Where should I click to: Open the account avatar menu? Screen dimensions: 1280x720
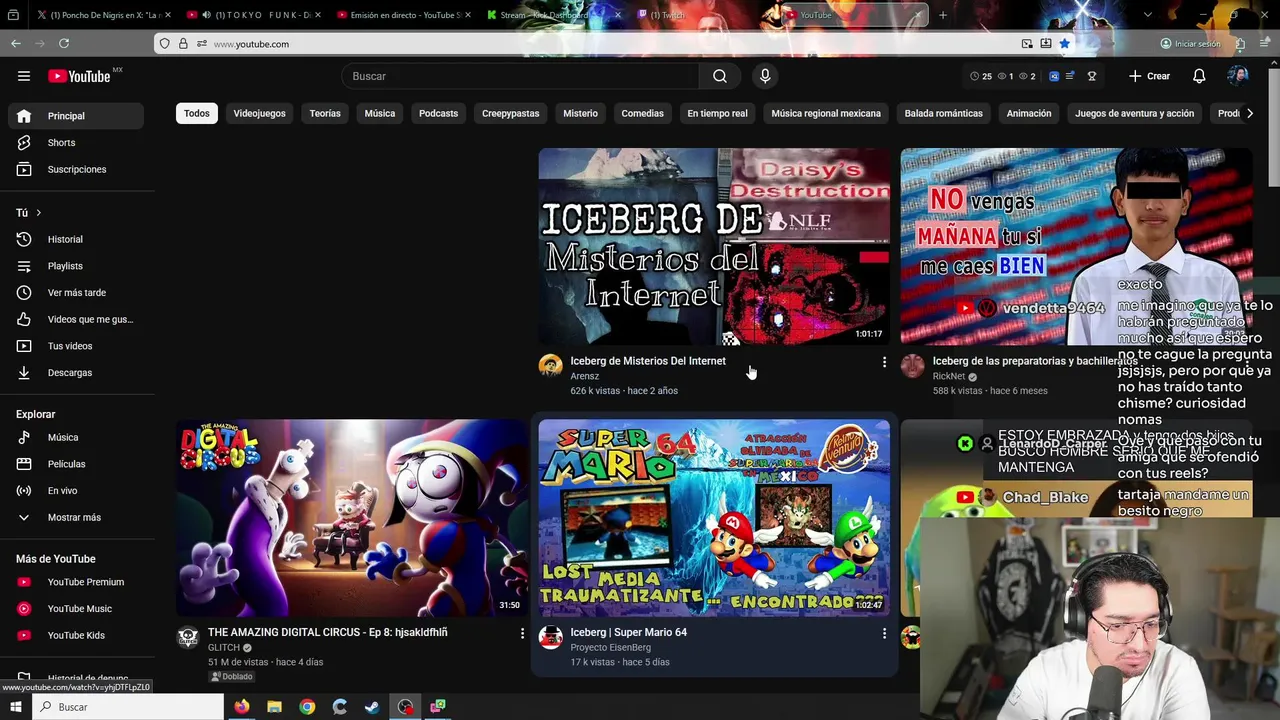click(1238, 76)
